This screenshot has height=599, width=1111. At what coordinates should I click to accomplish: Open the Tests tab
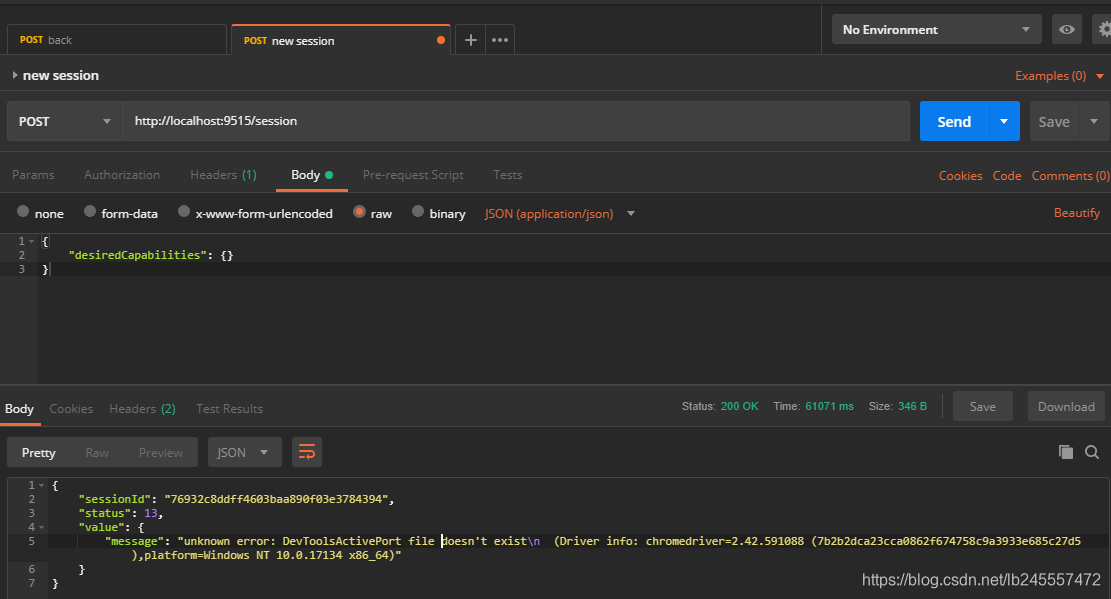507,174
